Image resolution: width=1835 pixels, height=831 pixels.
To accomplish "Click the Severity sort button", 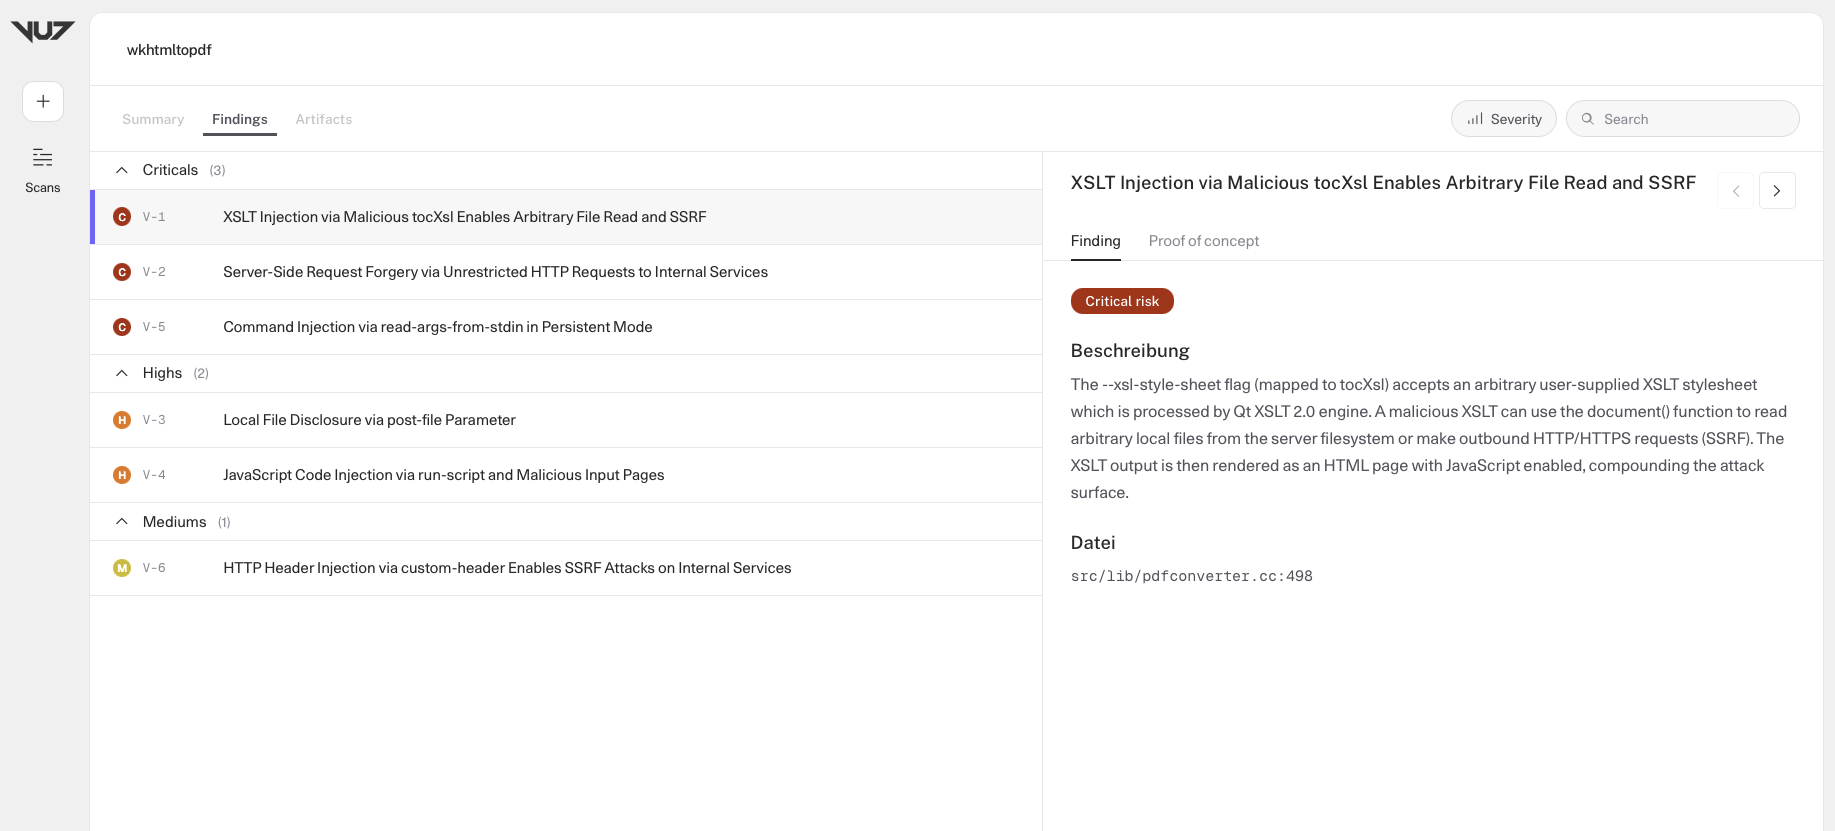I will point(1504,119).
